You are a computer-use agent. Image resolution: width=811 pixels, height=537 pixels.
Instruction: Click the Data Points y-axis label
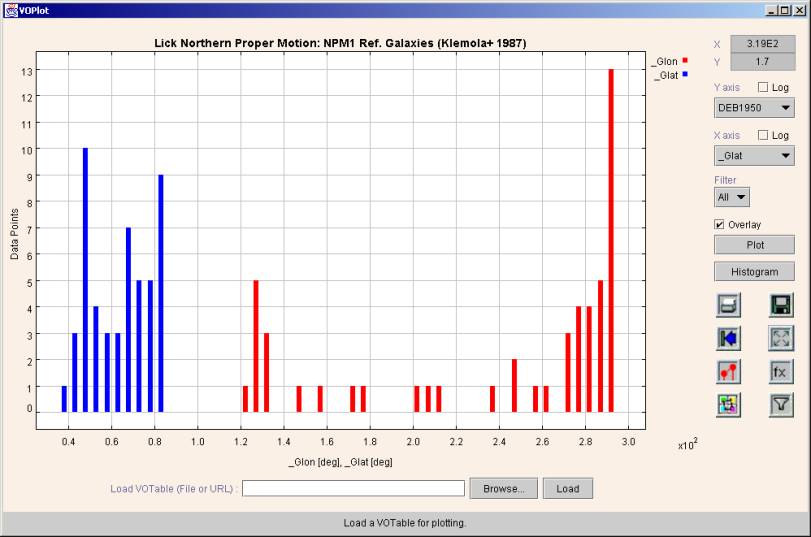[x=14, y=234]
